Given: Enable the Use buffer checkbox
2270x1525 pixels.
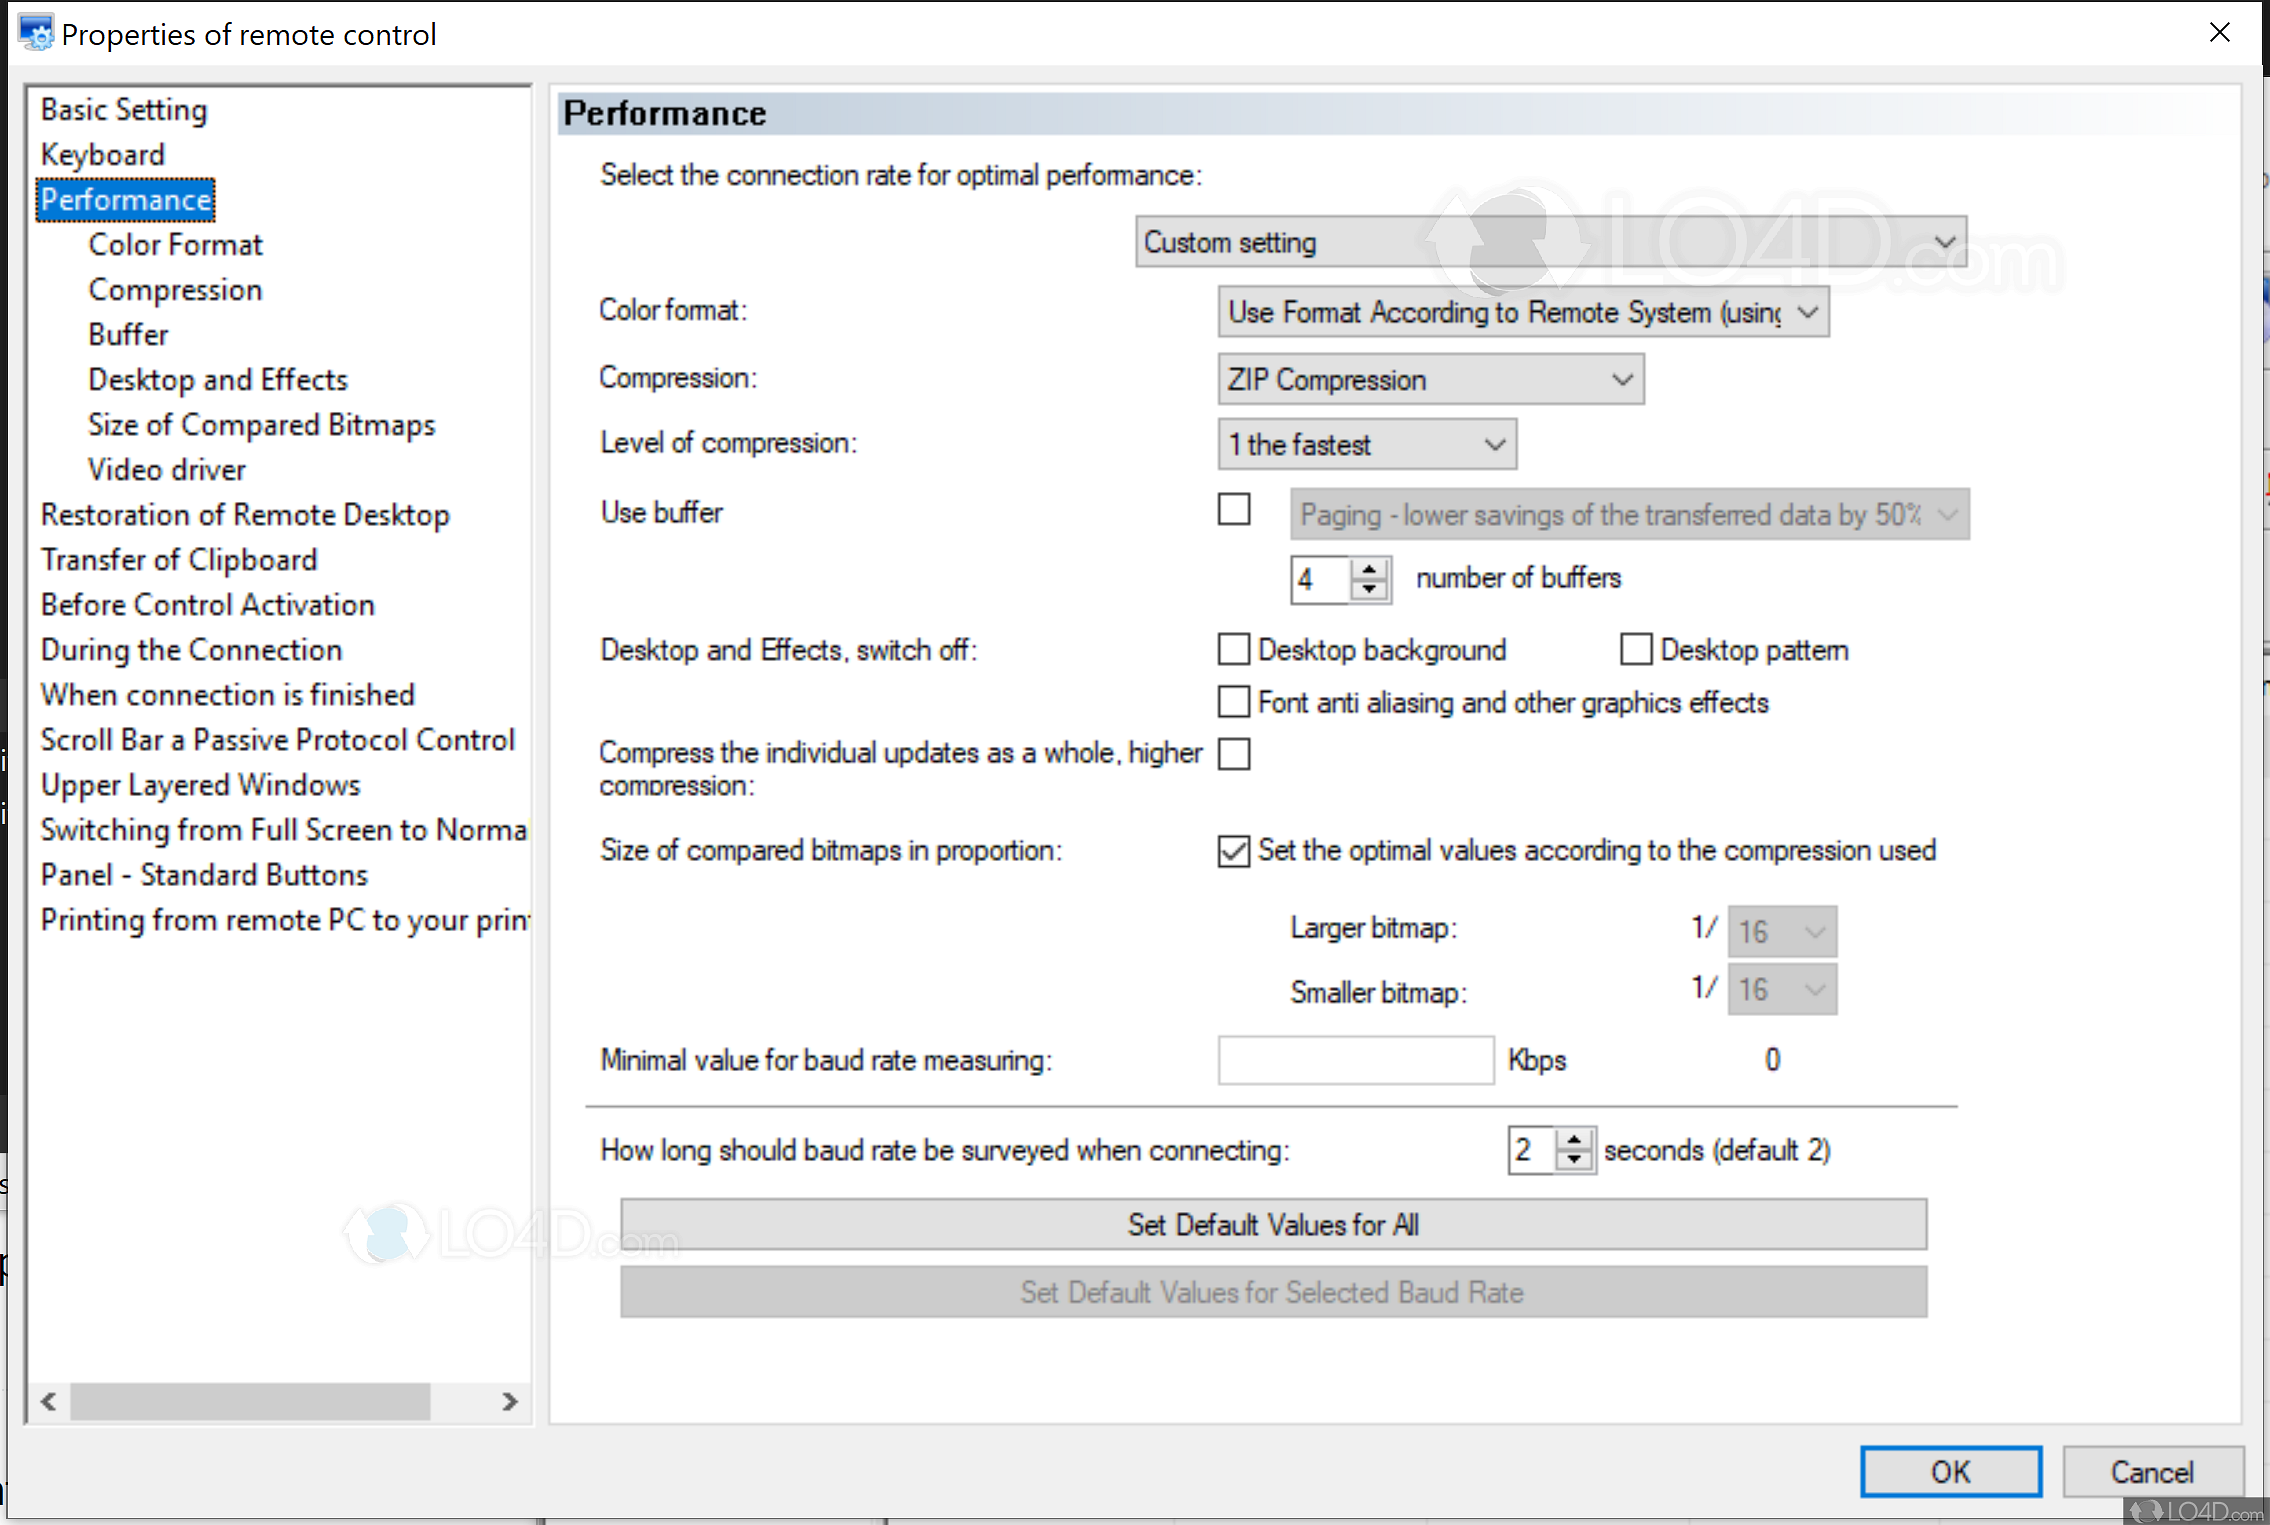Looking at the screenshot, I should click(1234, 510).
